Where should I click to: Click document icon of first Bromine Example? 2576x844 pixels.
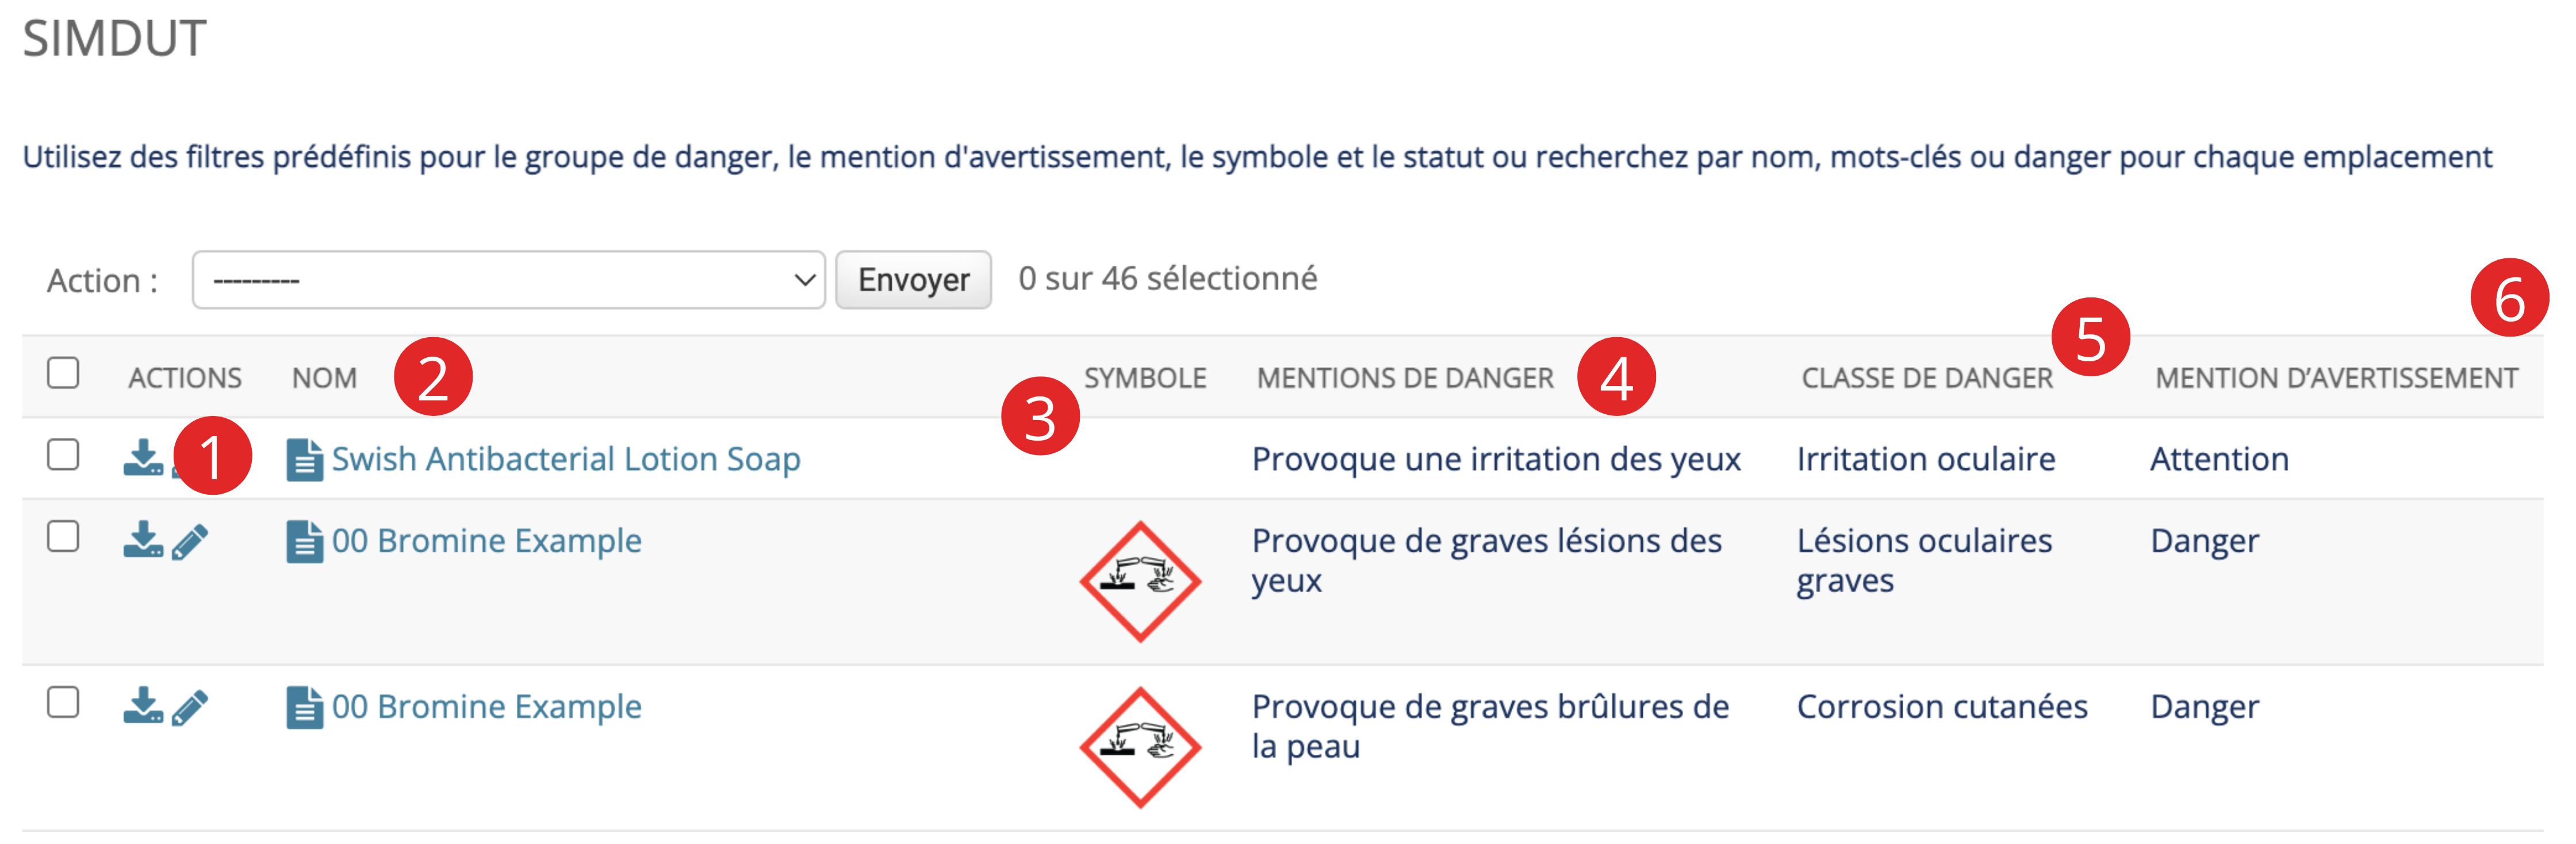304,541
